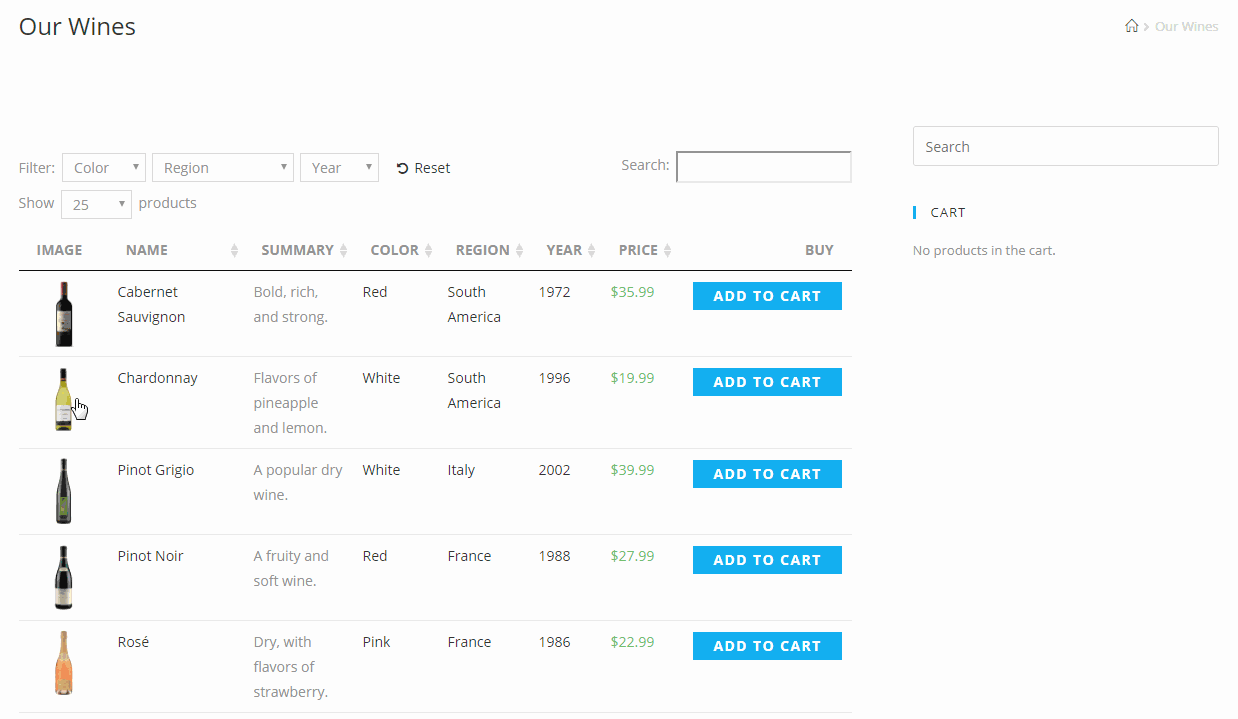Add Cabernet Sauvignon to the cart

[767, 295]
